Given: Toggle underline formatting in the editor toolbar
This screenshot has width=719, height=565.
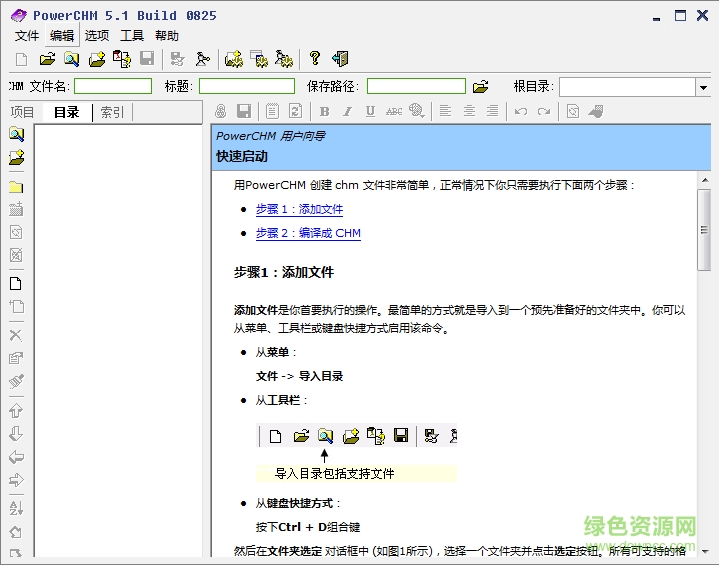Looking at the screenshot, I should click(370, 112).
